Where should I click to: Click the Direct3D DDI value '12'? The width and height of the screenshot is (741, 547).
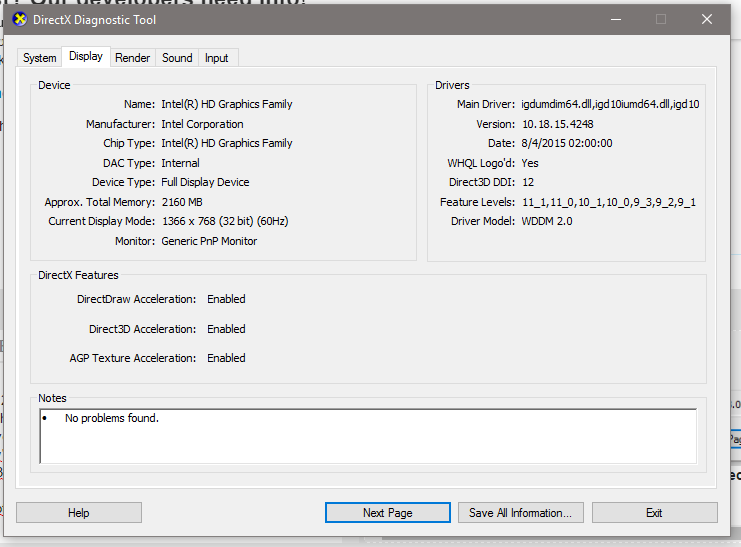[x=528, y=182]
